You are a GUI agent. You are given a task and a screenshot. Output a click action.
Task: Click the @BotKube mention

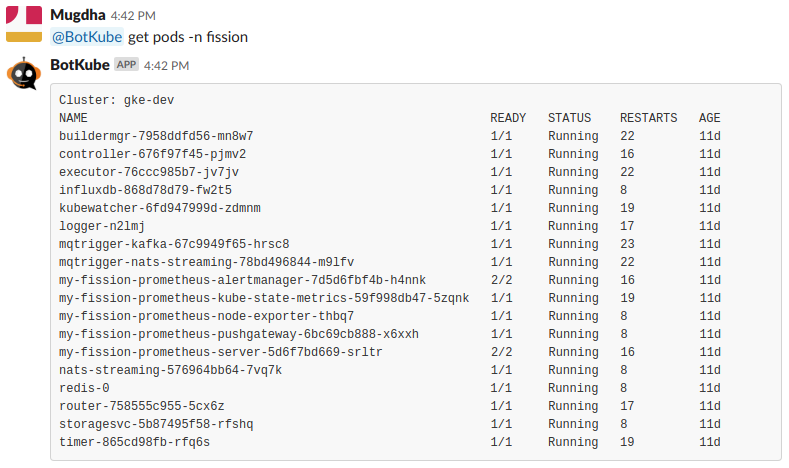coord(86,37)
